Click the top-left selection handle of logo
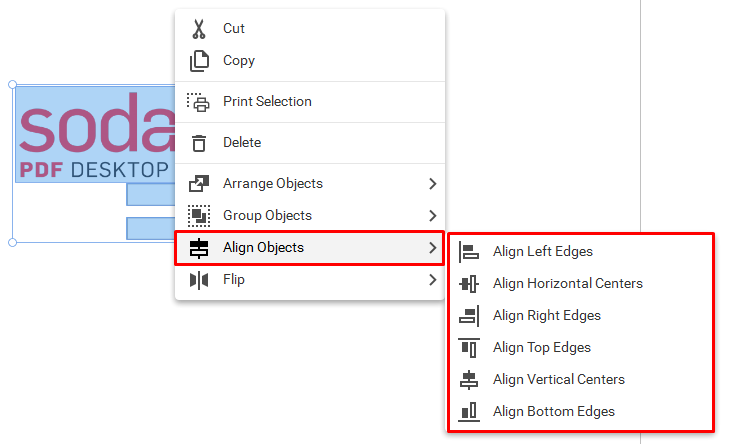The height and width of the screenshot is (444, 731). 13,84
